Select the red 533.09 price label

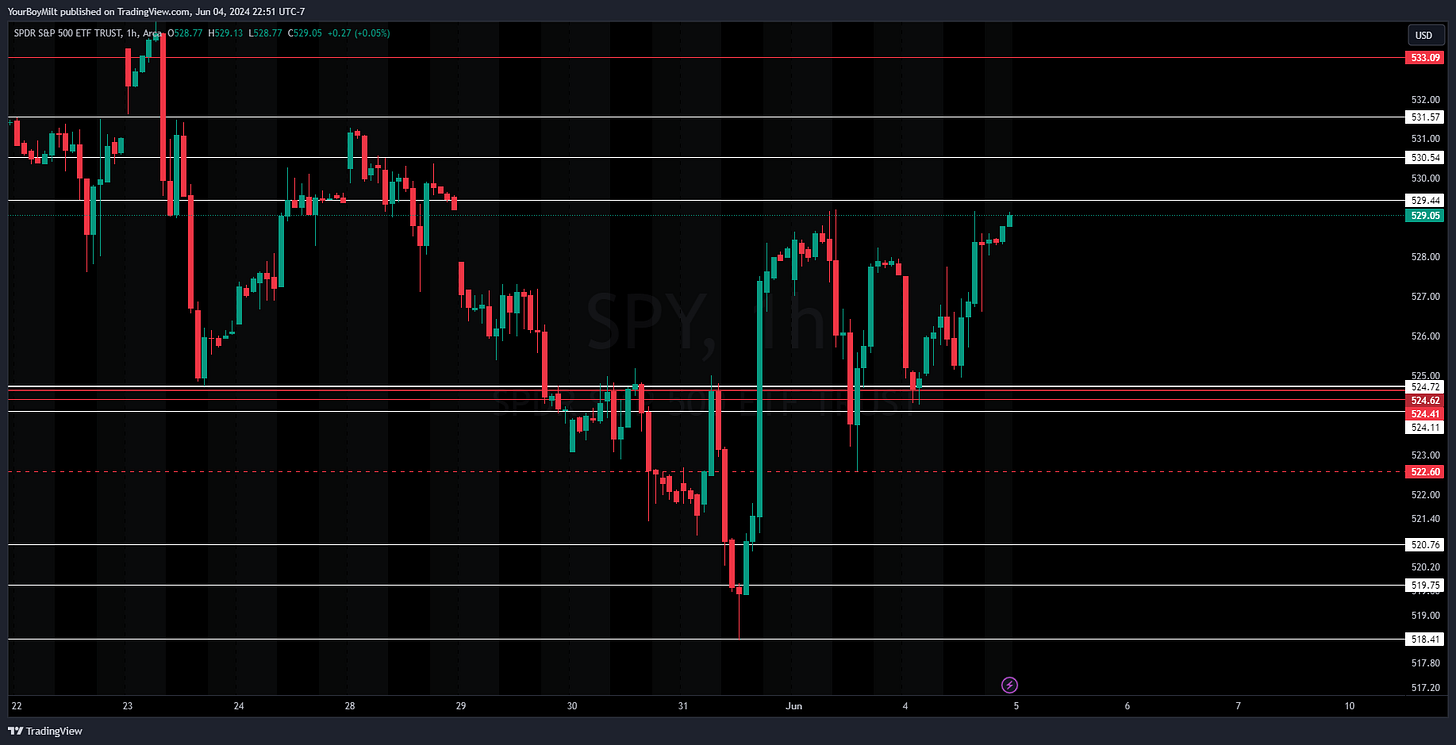point(1424,58)
